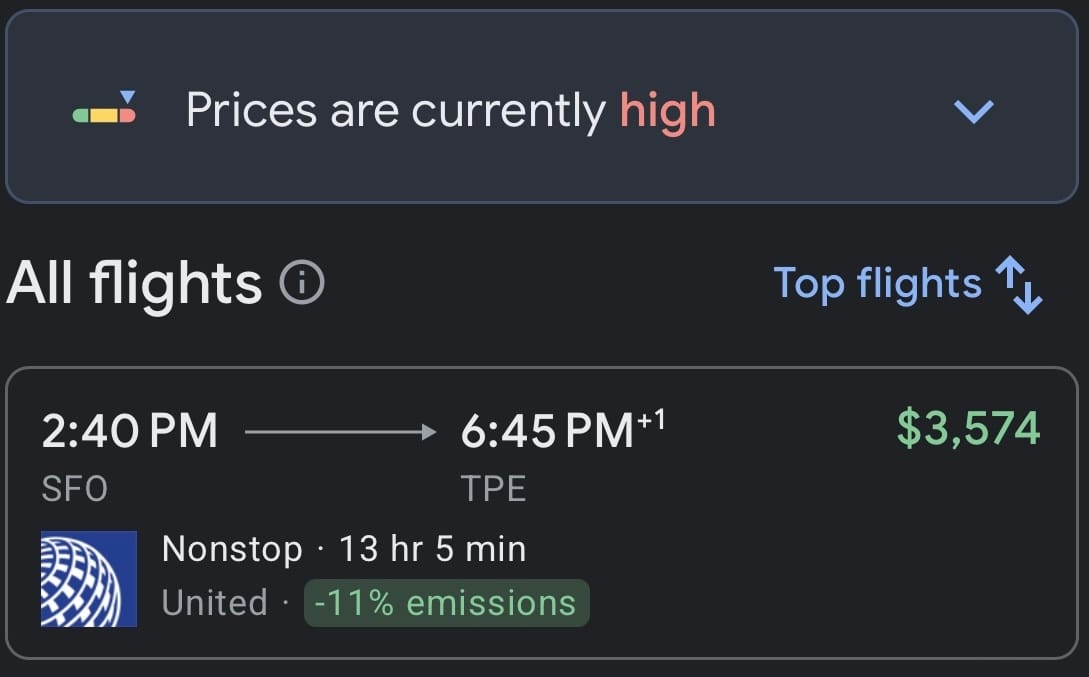Click the 6:45 PM arrival time

tap(547, 431)
